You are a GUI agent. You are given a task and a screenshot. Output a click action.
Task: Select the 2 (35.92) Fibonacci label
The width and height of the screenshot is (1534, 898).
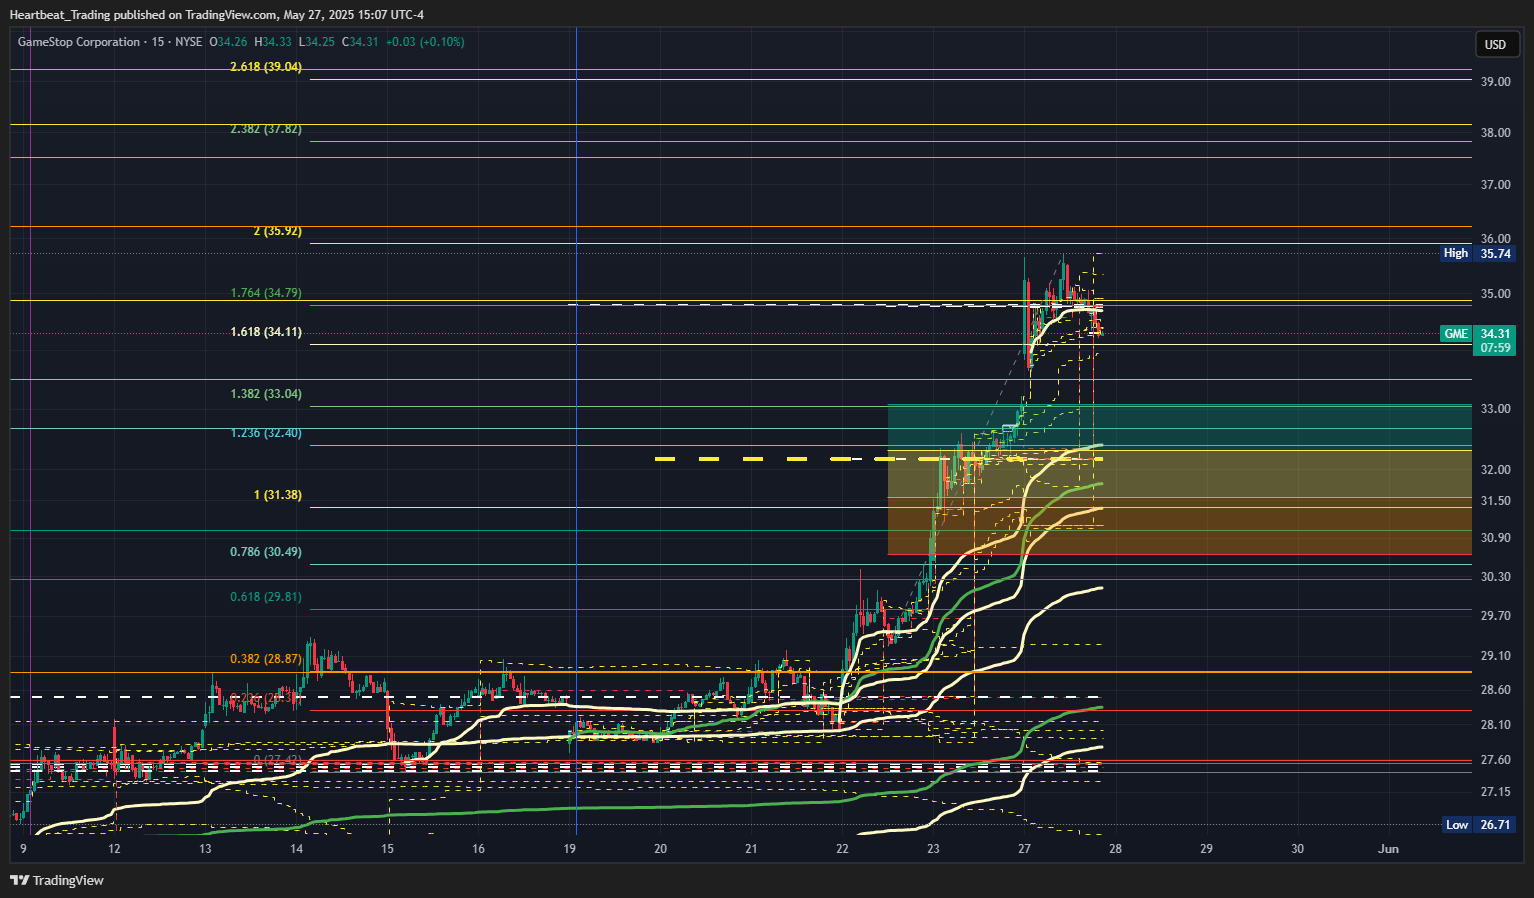pos(278,231)
